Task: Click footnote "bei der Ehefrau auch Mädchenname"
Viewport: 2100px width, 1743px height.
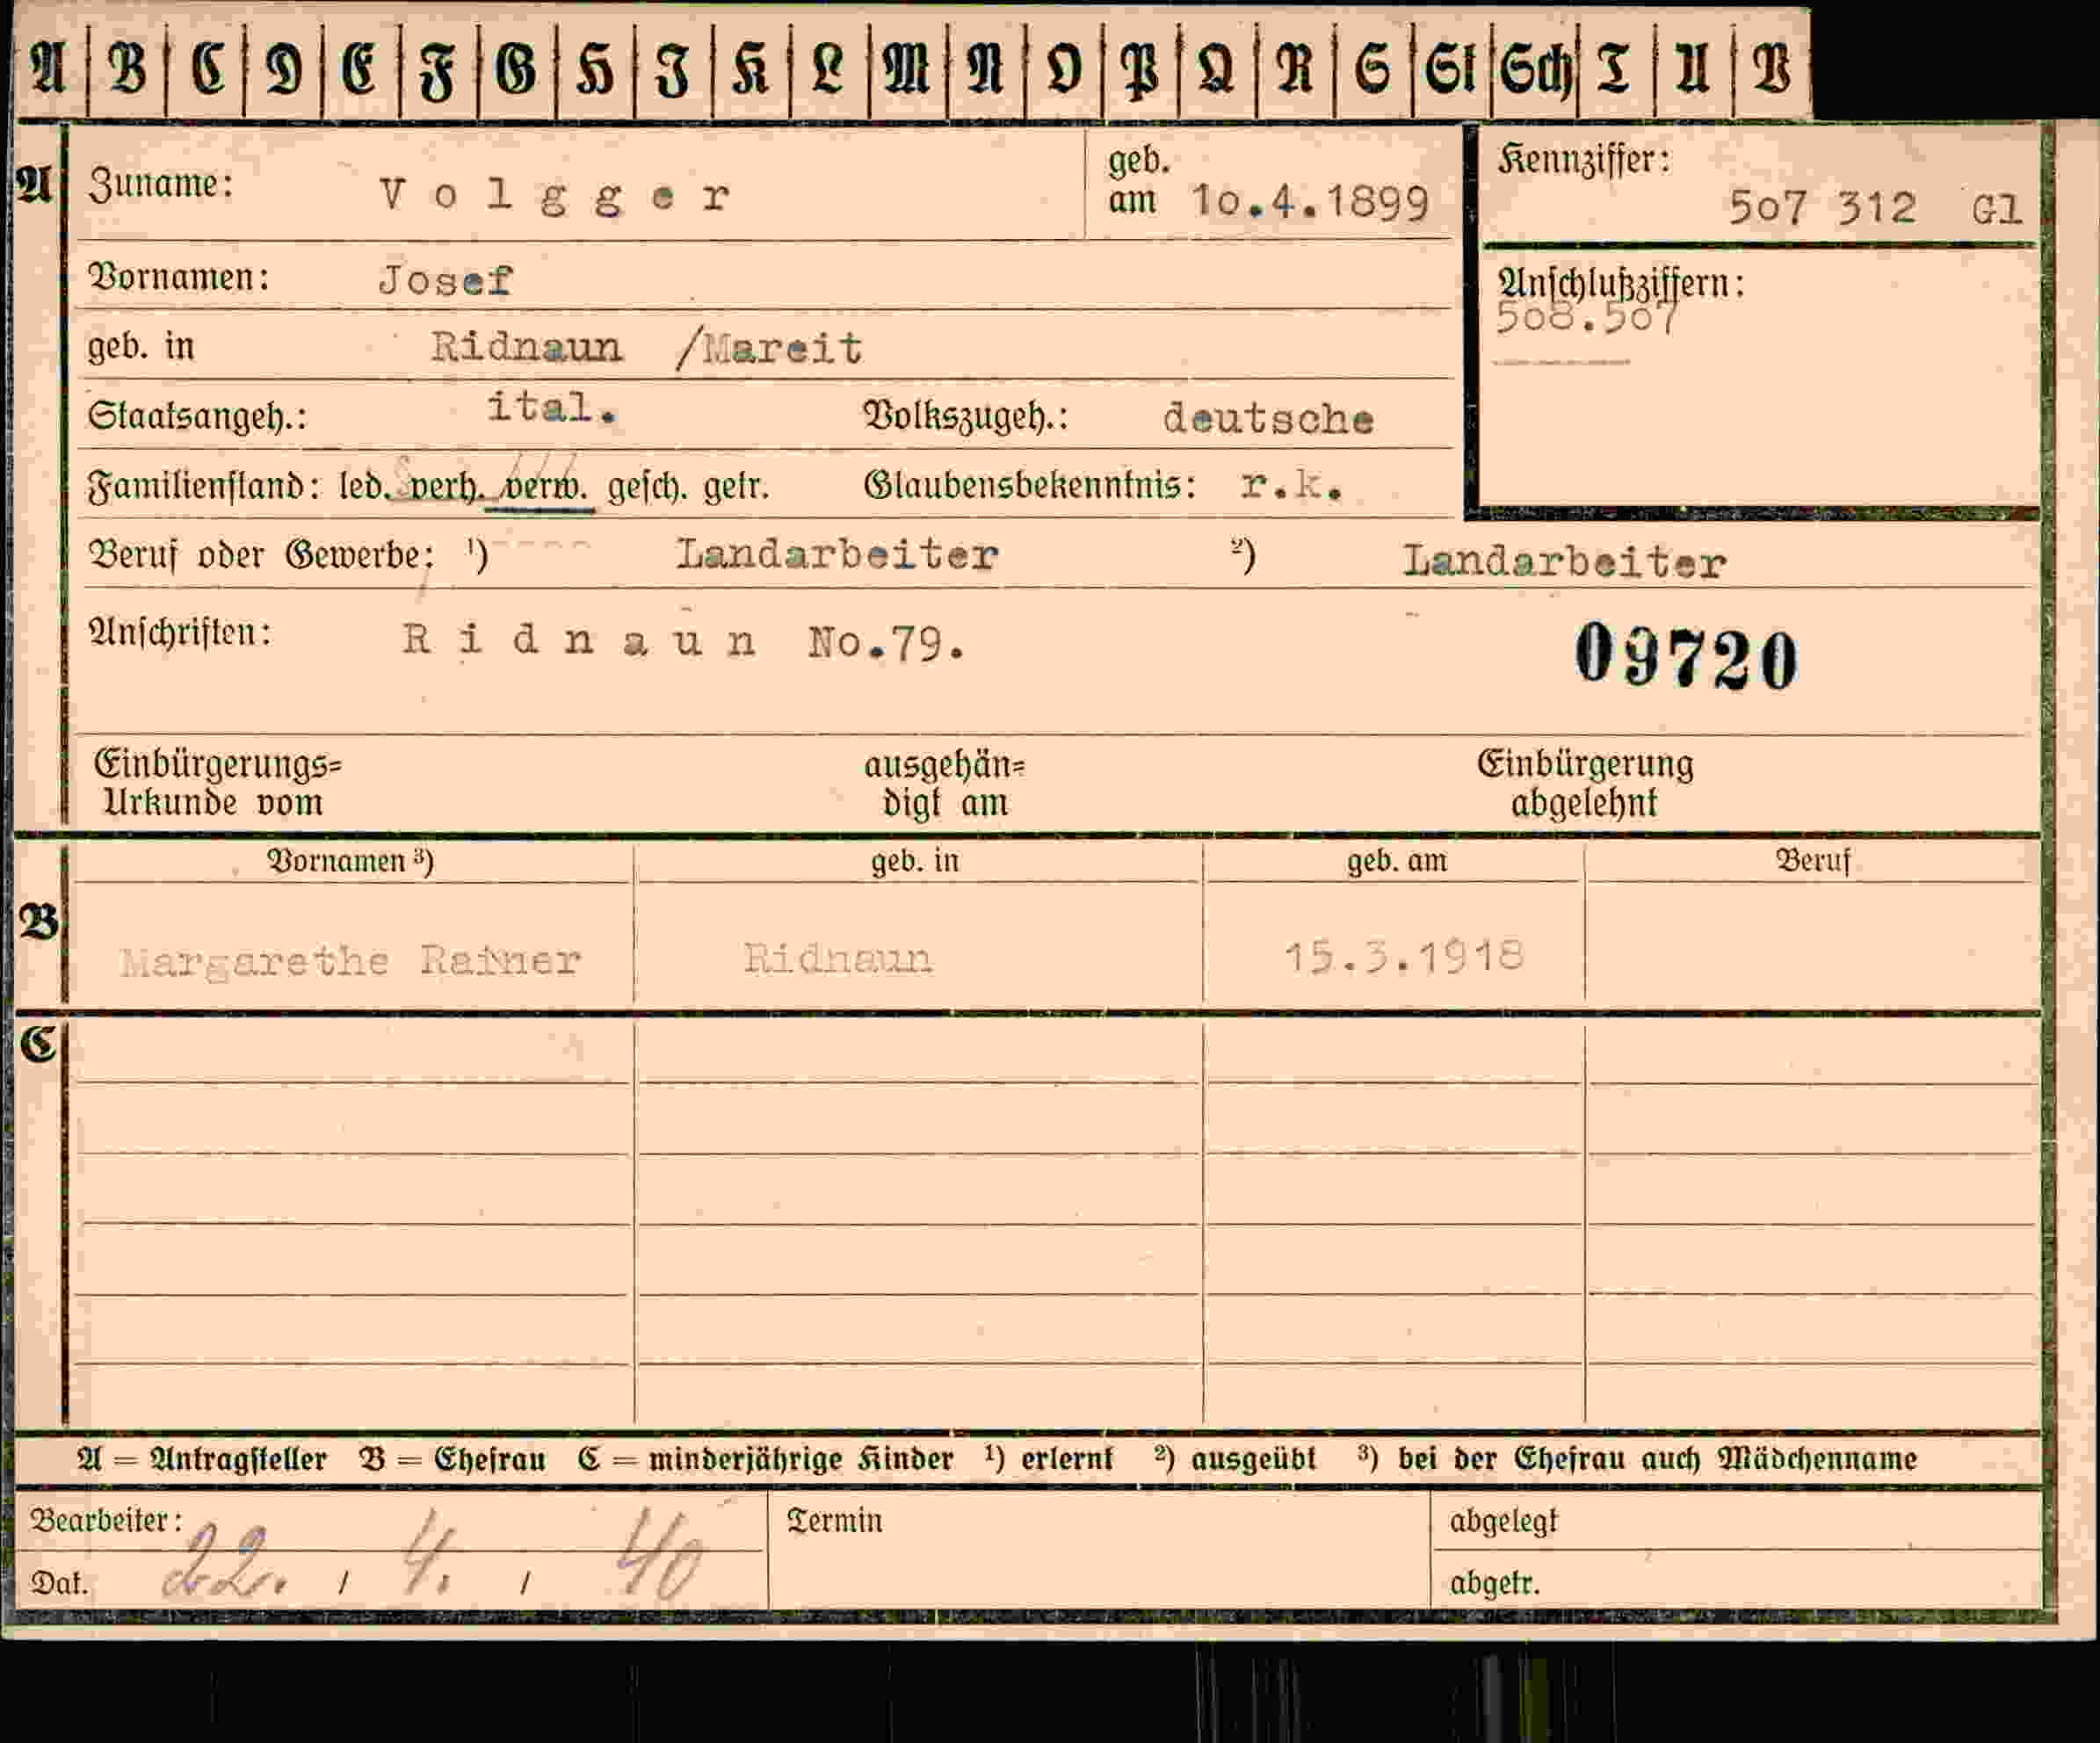Action: [x=1657, y=1459]
